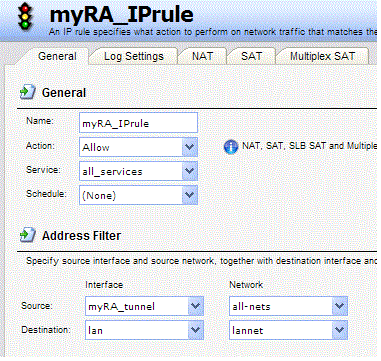The height and width of the screenshot is (361, 381).
Task: Click the Name field containing myRA_IPrule
Action: coord(138,123)
